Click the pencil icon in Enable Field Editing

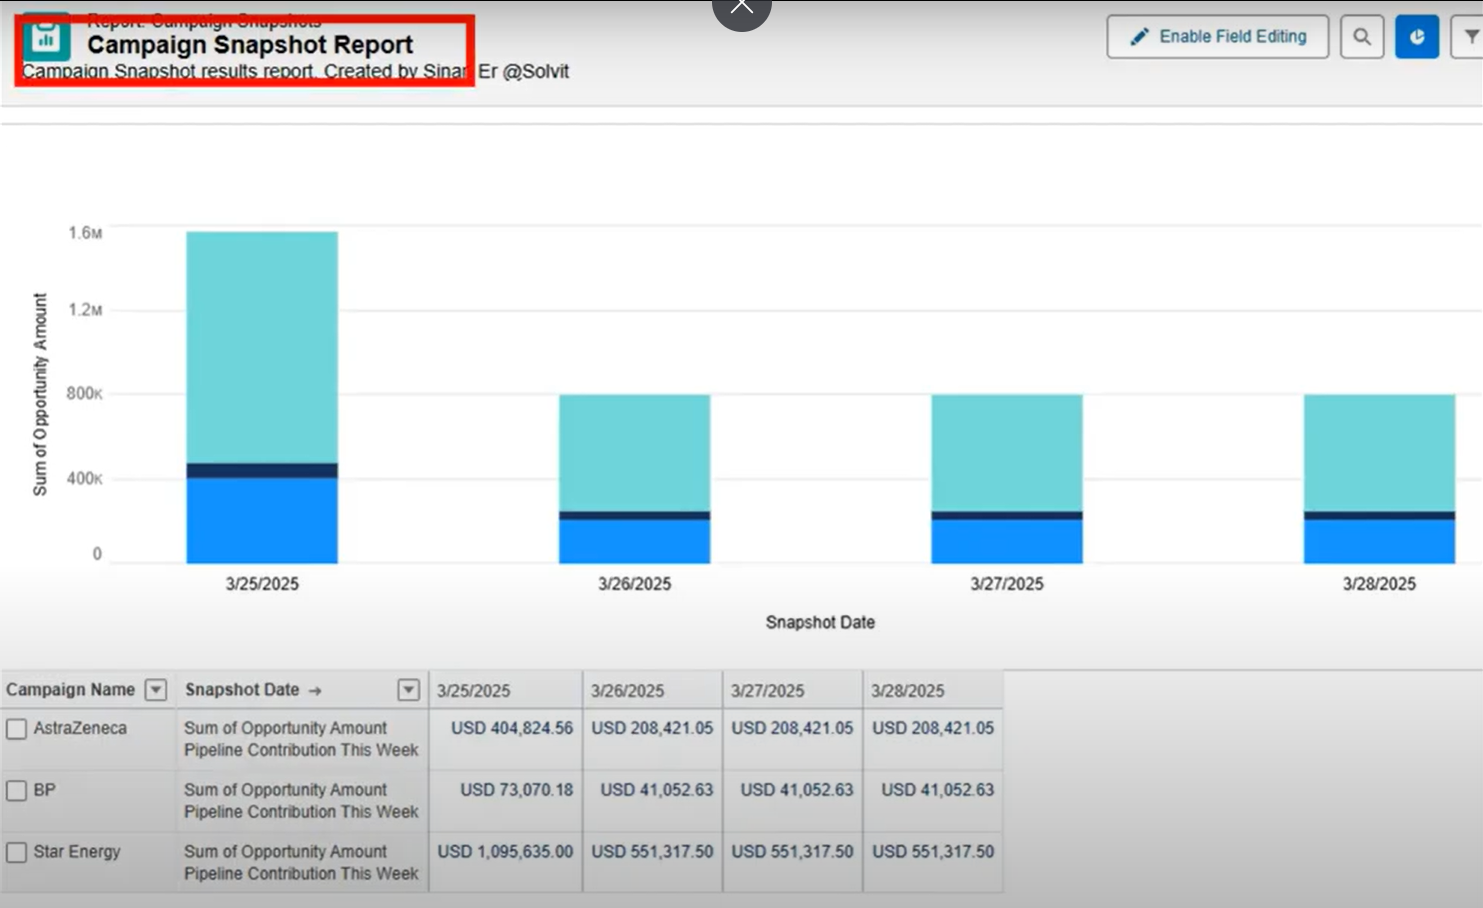pos(1140,36)
